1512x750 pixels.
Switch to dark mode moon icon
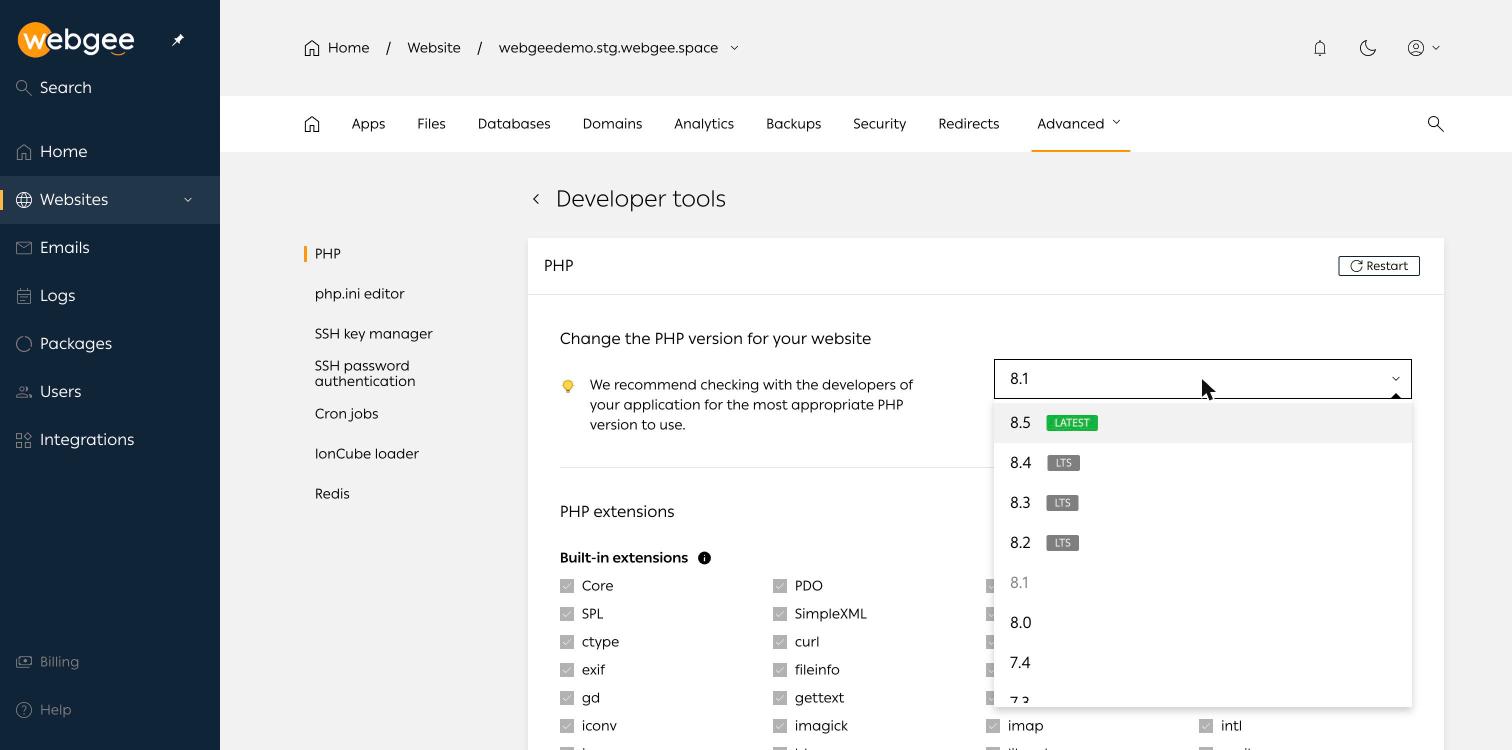1368,48
